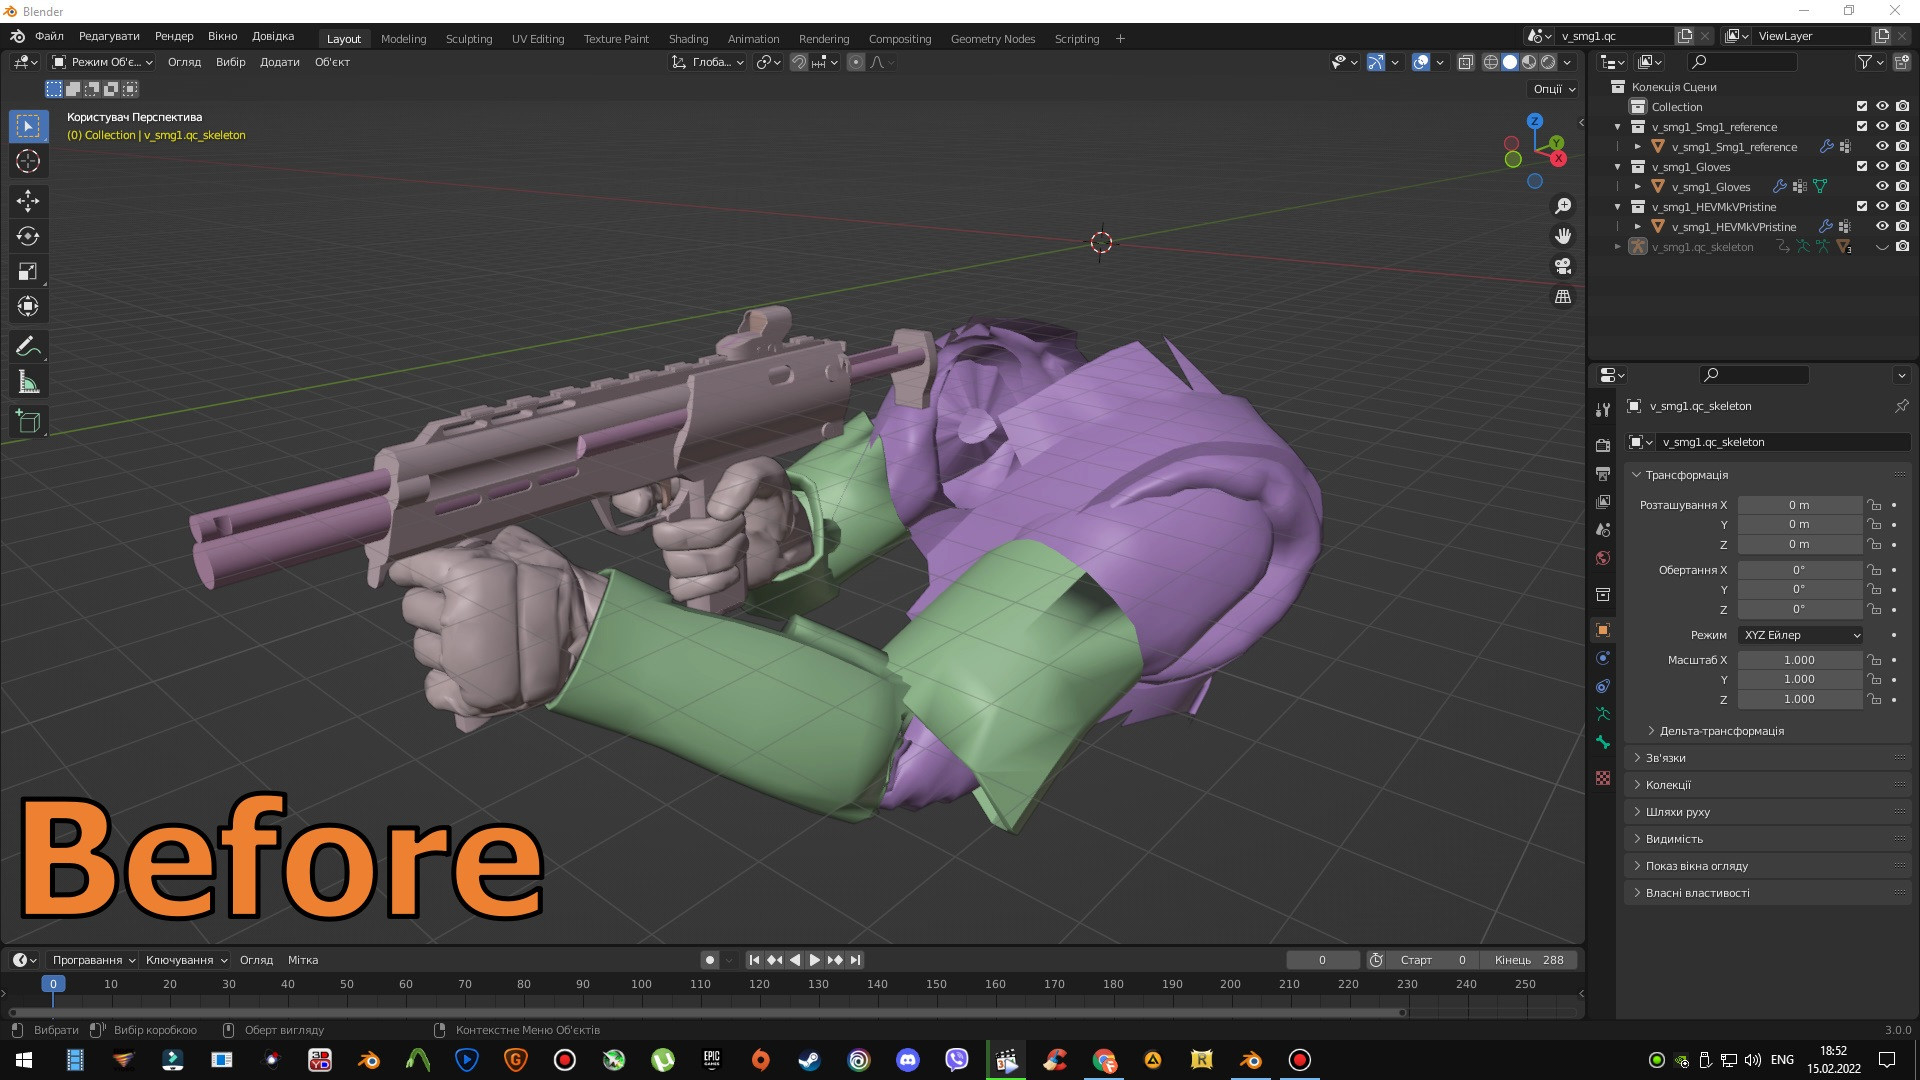Viewport: 1920px width, 1080px height.
Task: Select the Rotate tool in the left toolbar
Action: 28,236
